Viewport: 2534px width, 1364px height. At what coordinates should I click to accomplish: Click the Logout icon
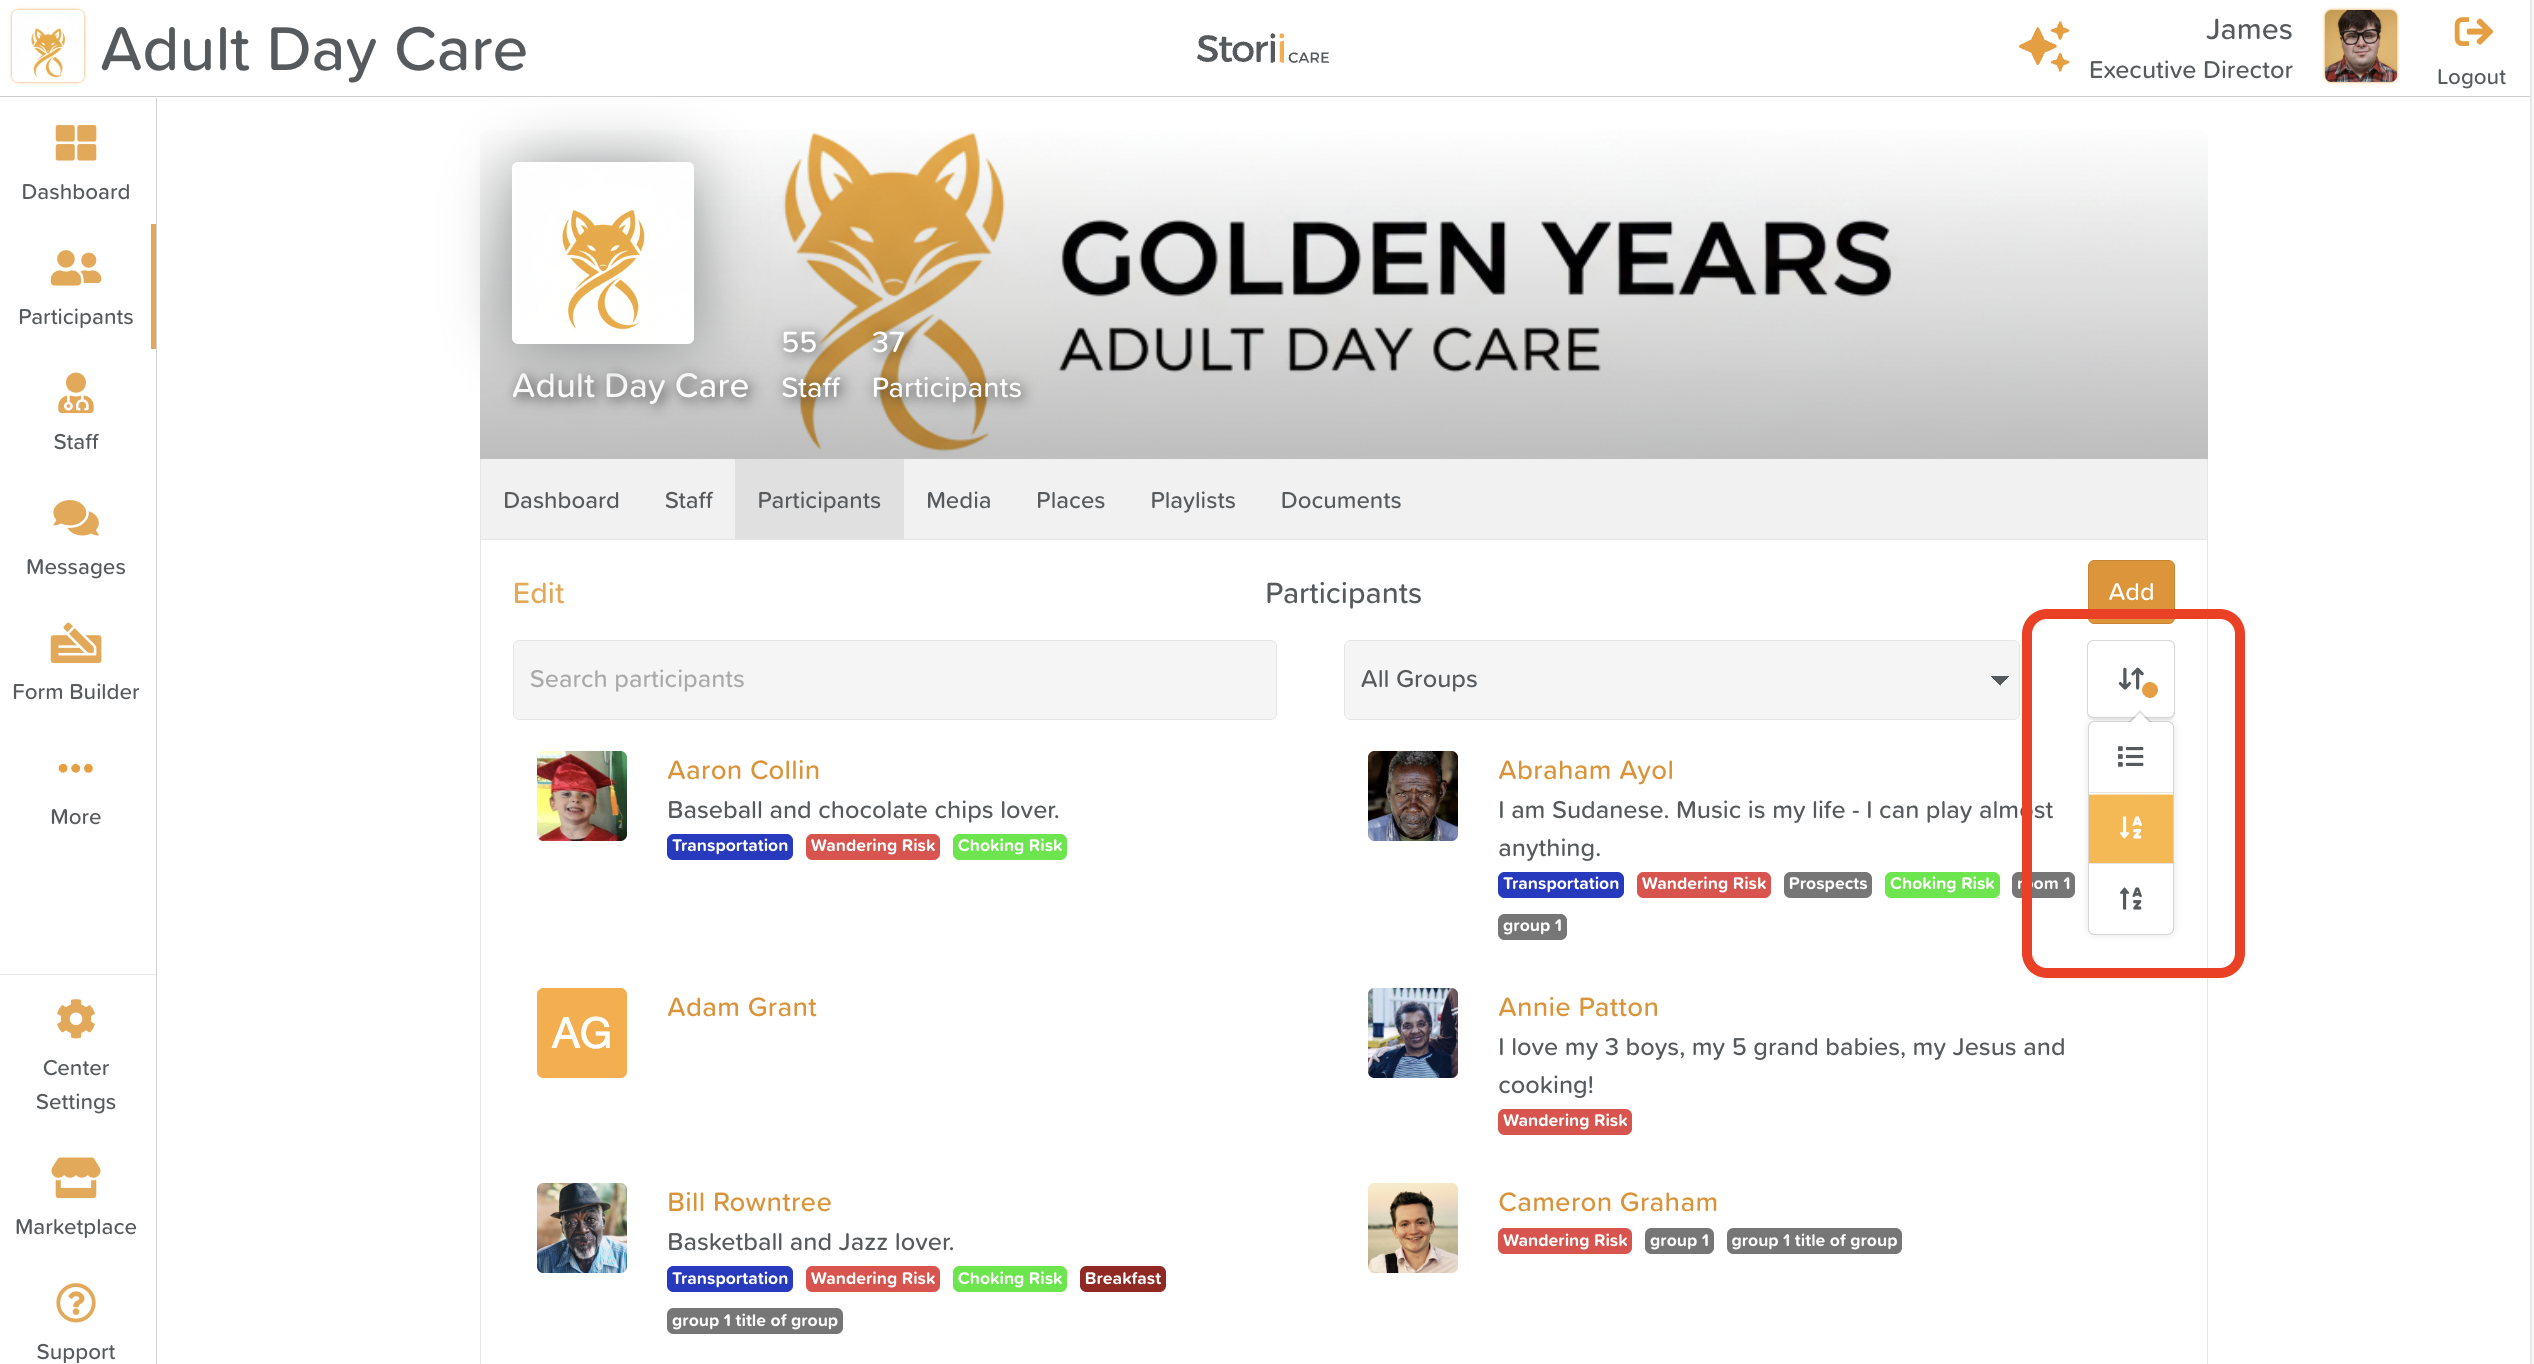[2471, 33]
